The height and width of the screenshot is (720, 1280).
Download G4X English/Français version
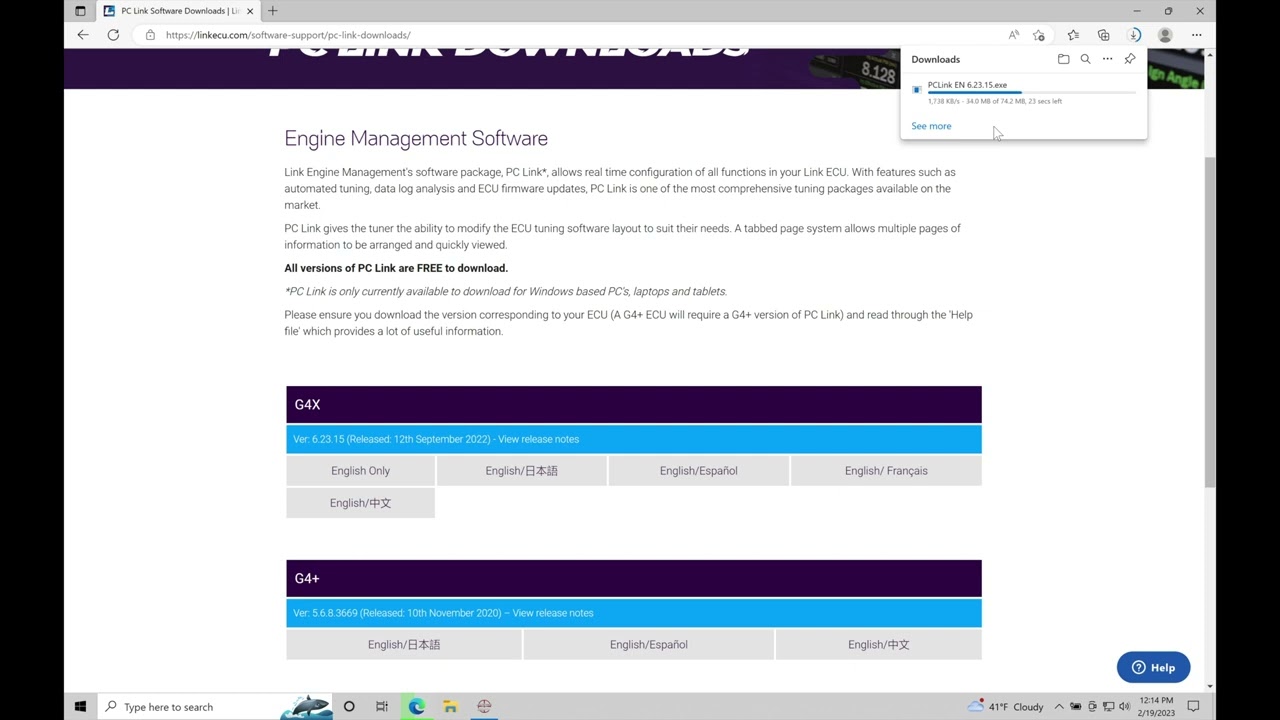[886, 471]
